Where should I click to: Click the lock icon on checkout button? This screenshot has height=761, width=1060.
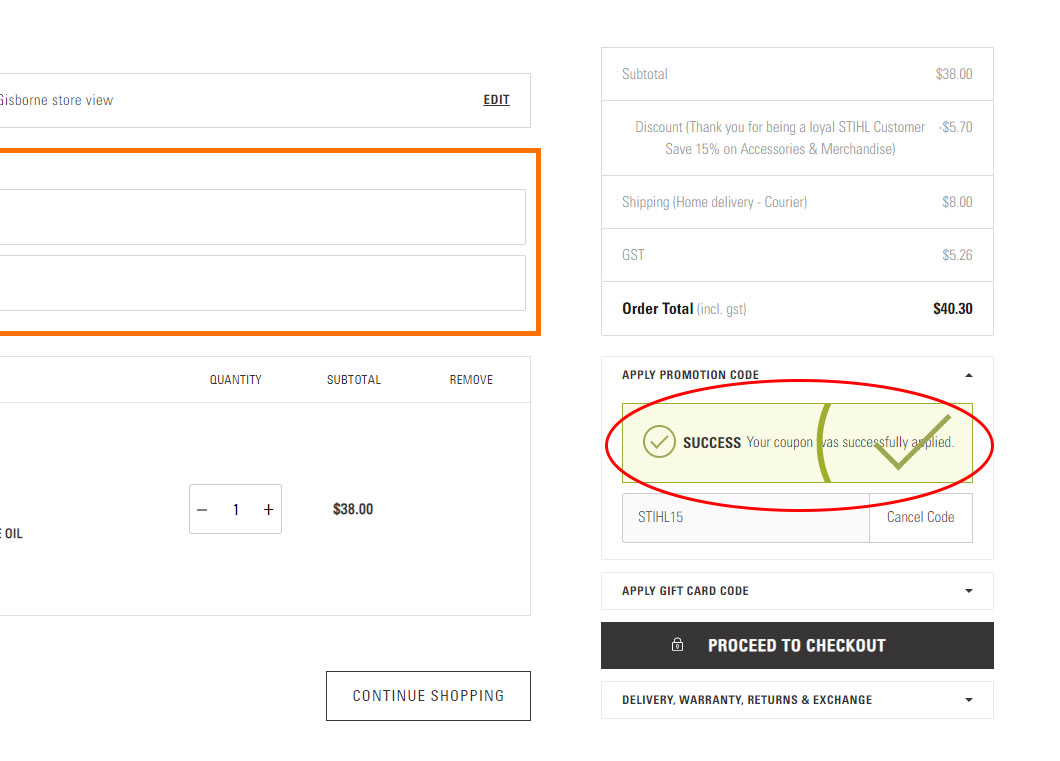[x=678, y=646]
